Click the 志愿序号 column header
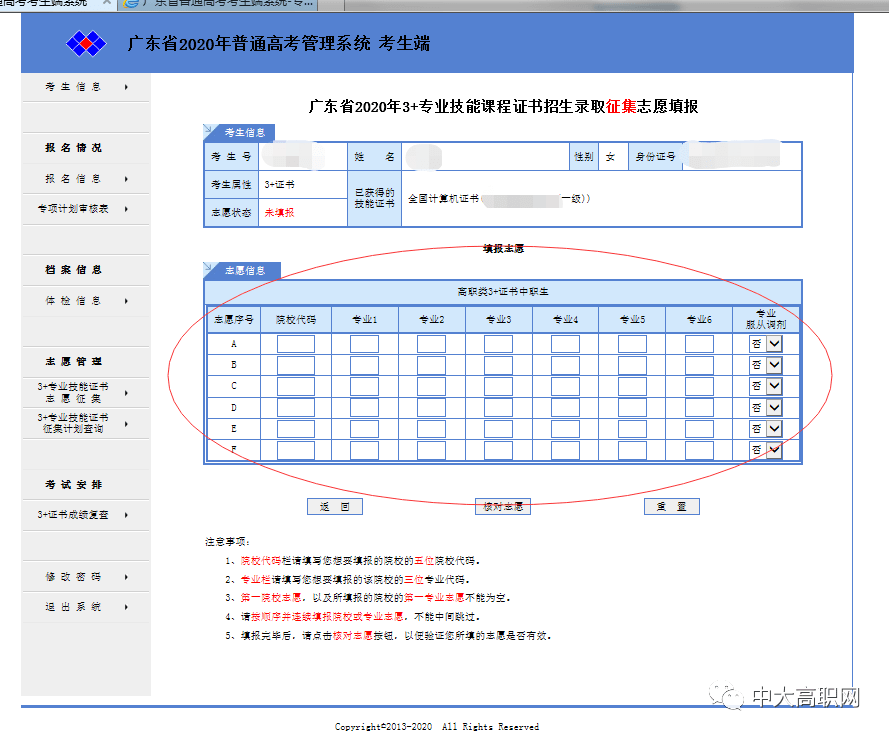889x736 pixels. 233,320
